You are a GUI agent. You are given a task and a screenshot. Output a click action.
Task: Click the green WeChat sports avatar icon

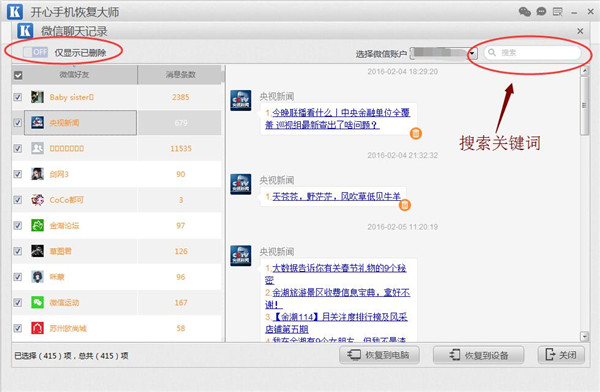(37, 302)
